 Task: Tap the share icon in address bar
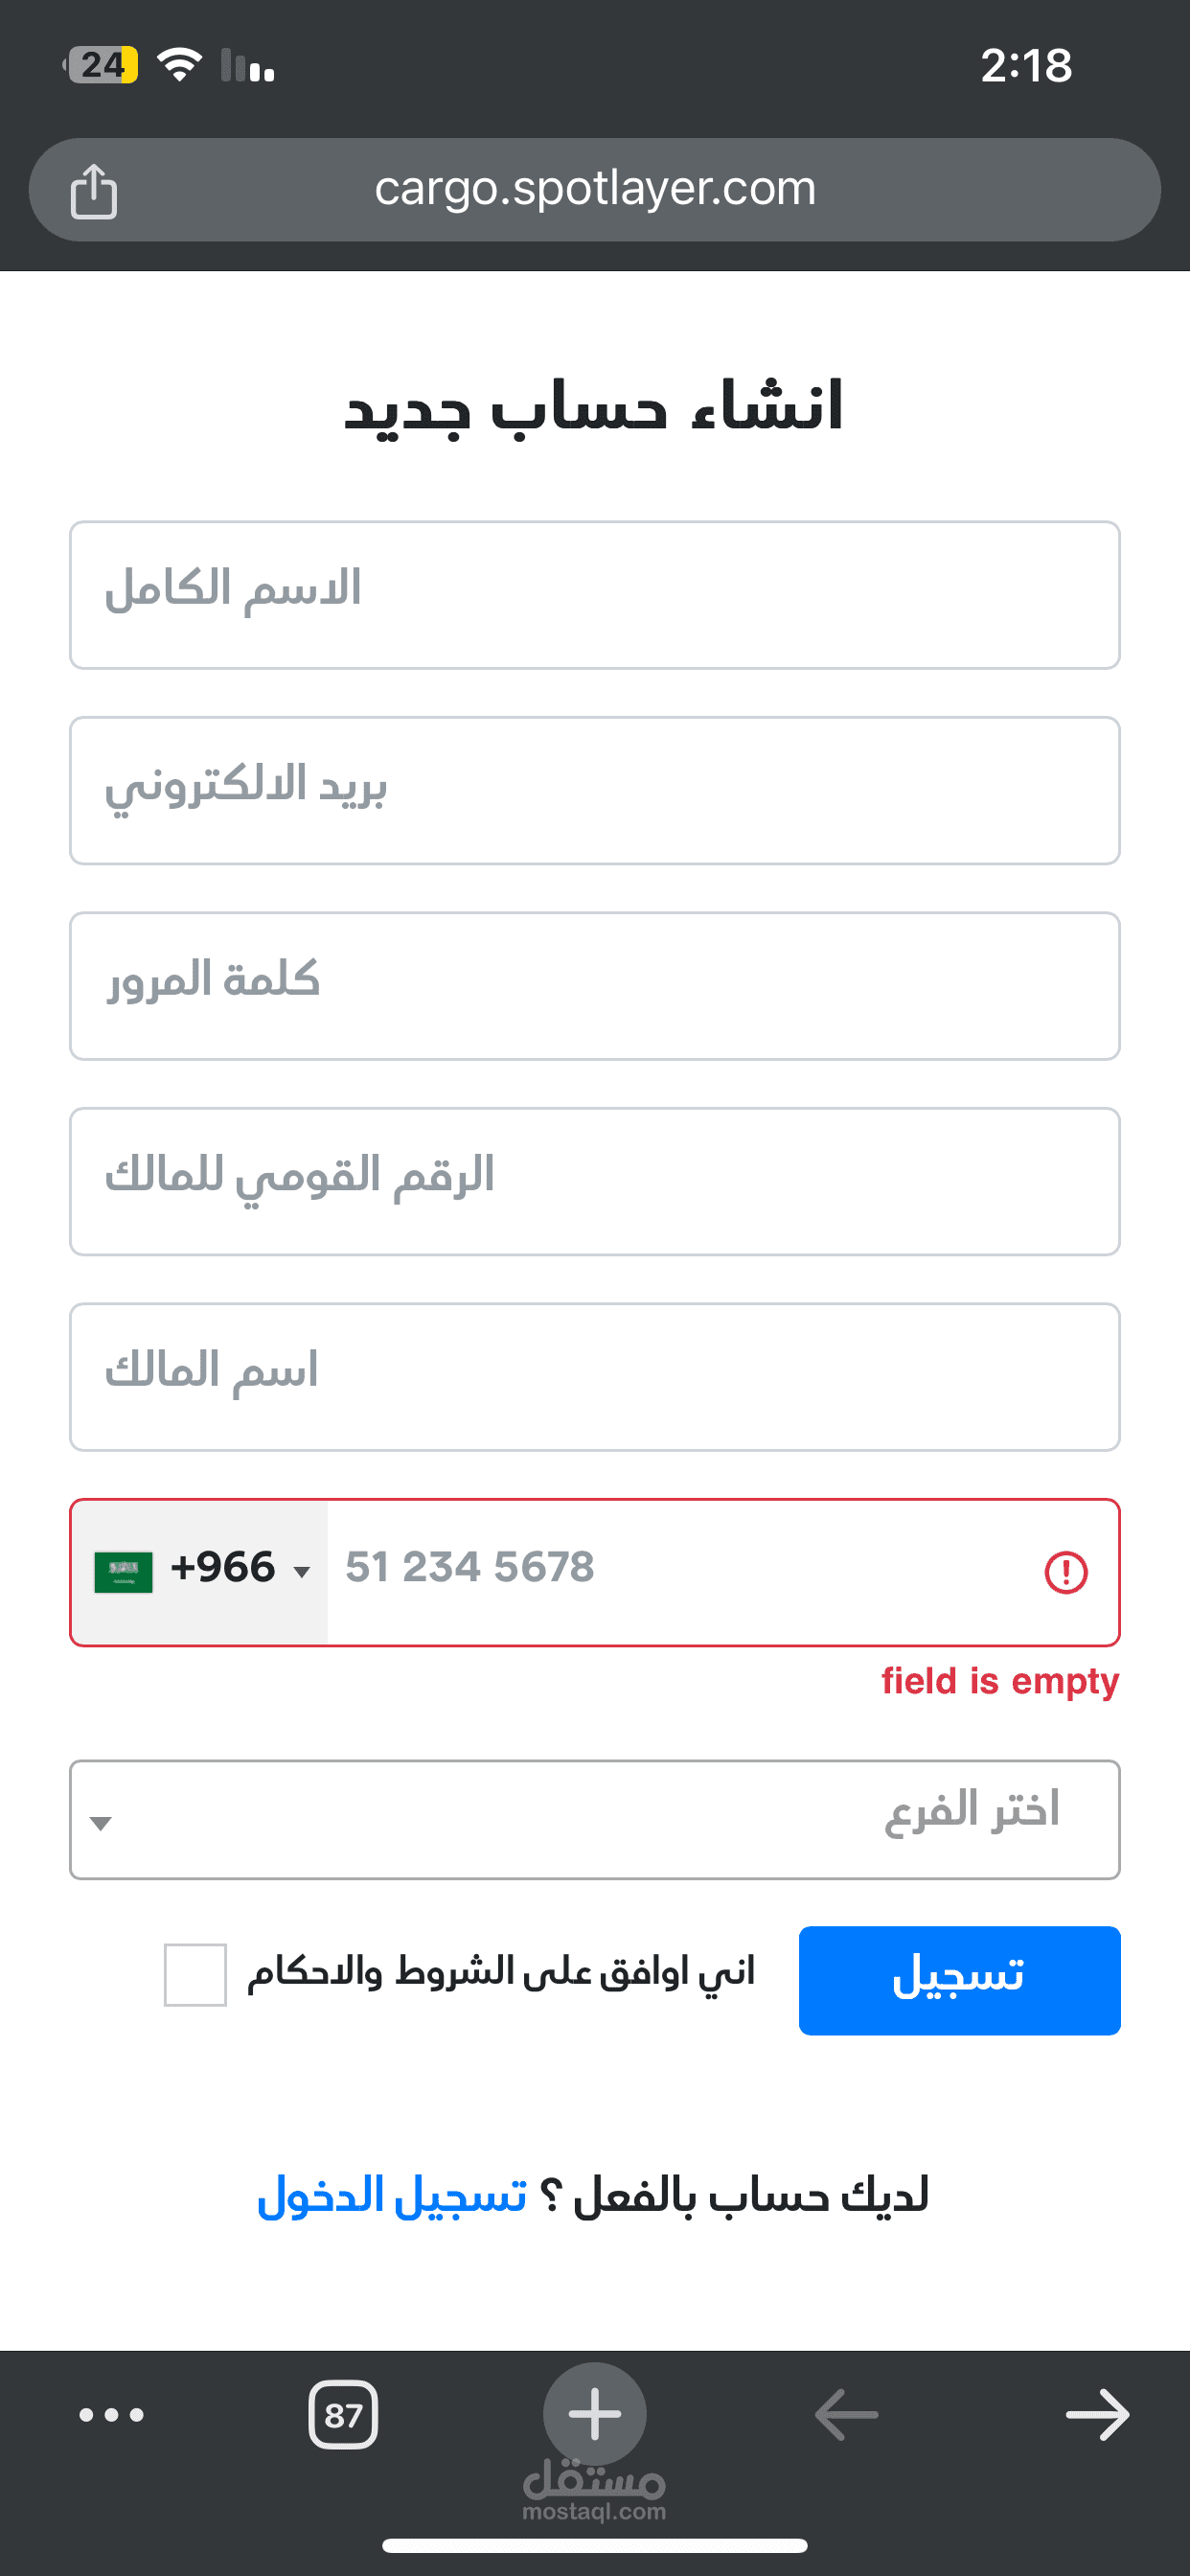coord(94,190)
